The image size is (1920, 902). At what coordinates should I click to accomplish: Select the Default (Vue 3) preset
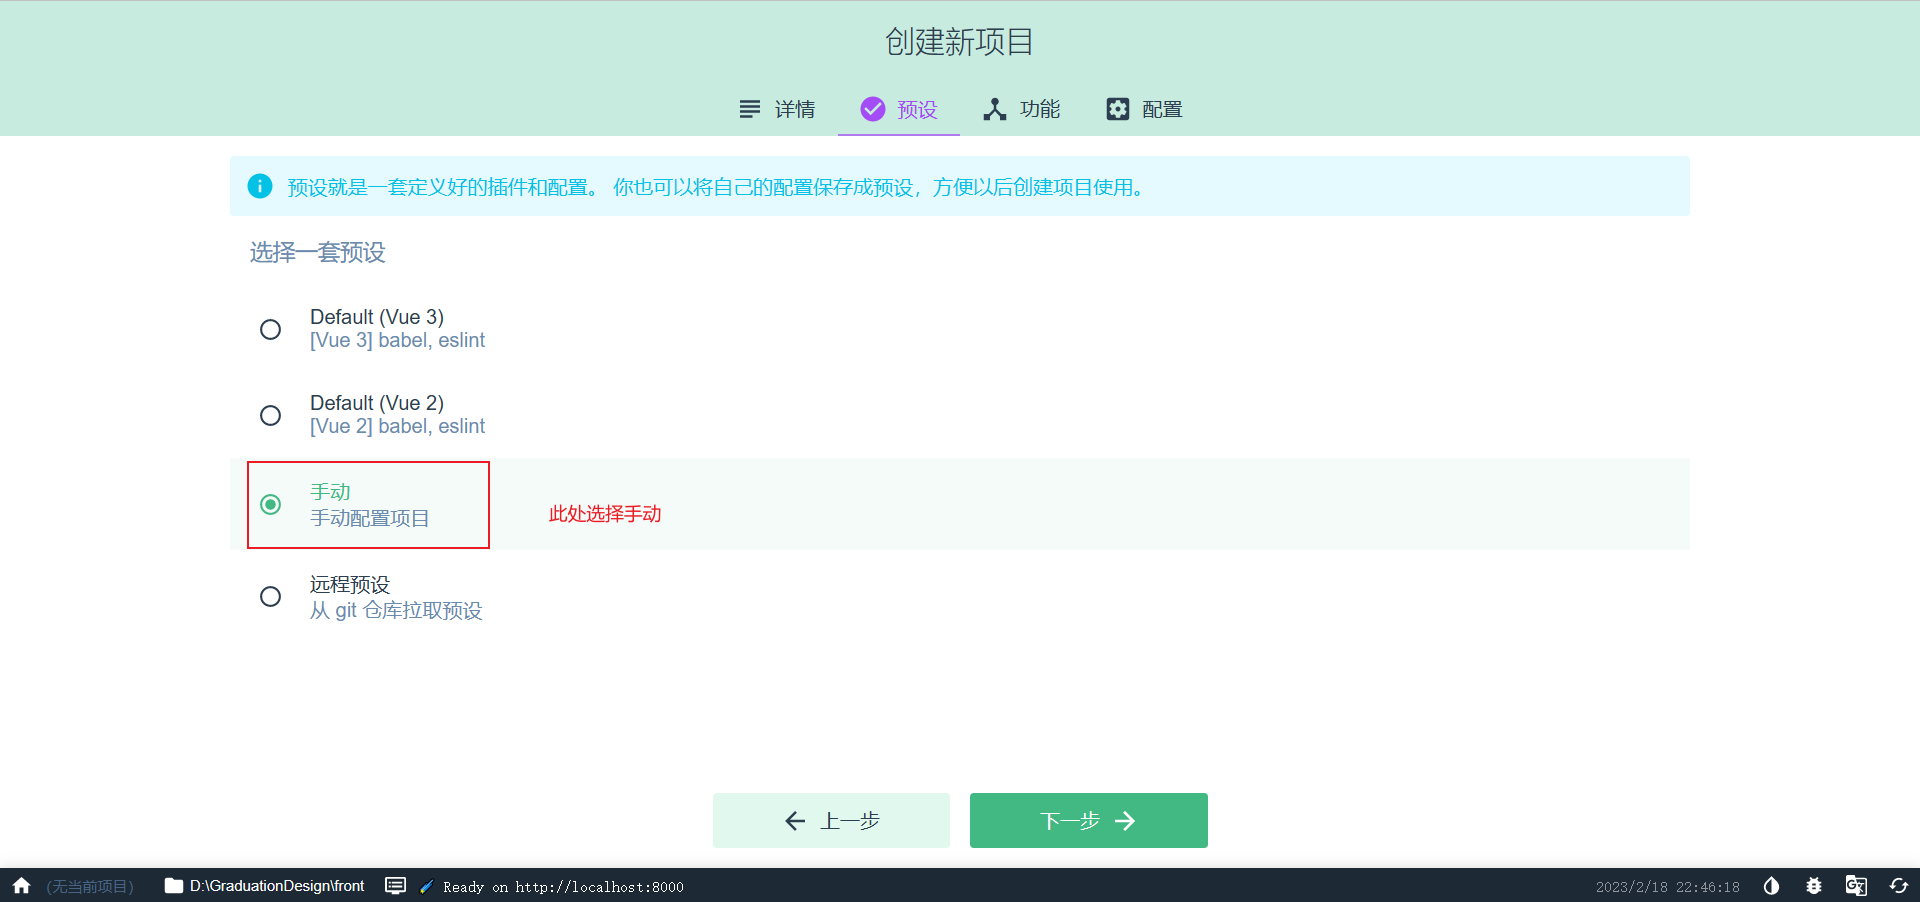tap(270, 329)
